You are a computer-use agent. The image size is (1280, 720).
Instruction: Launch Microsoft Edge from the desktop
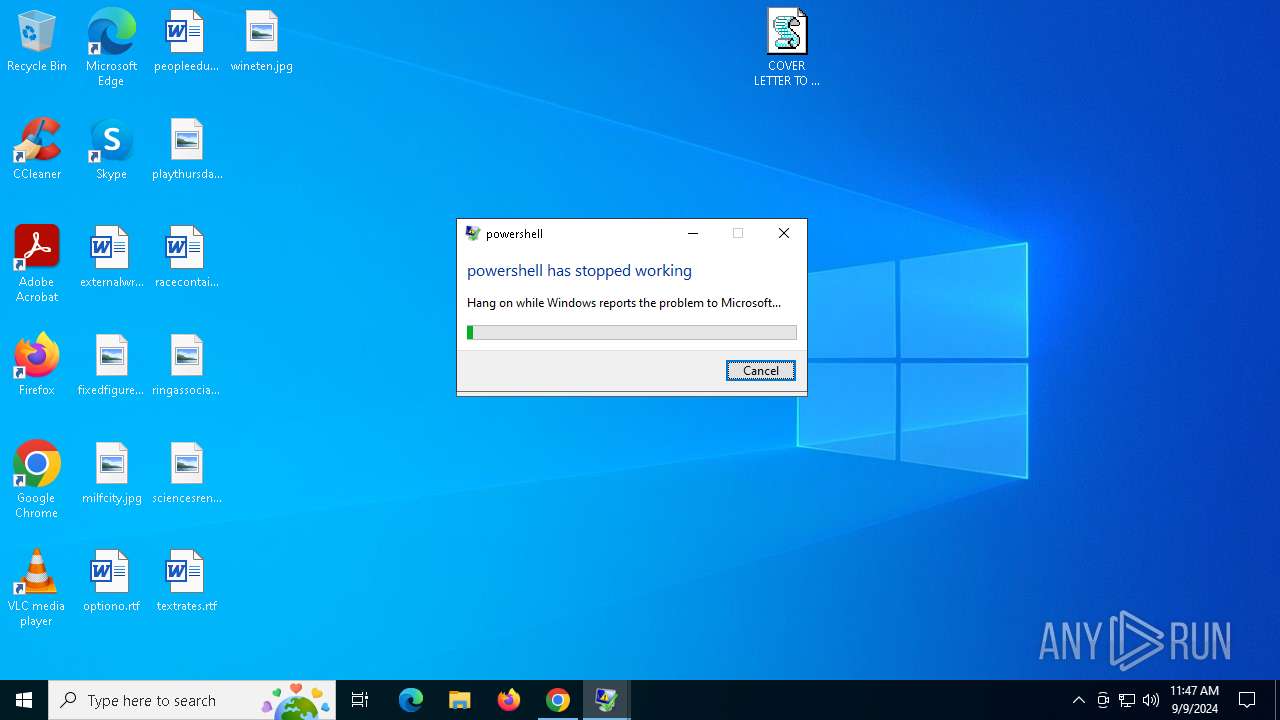111,48
